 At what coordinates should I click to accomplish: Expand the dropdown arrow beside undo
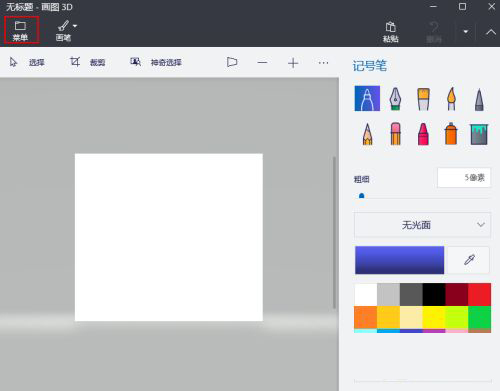pos(466,32)
